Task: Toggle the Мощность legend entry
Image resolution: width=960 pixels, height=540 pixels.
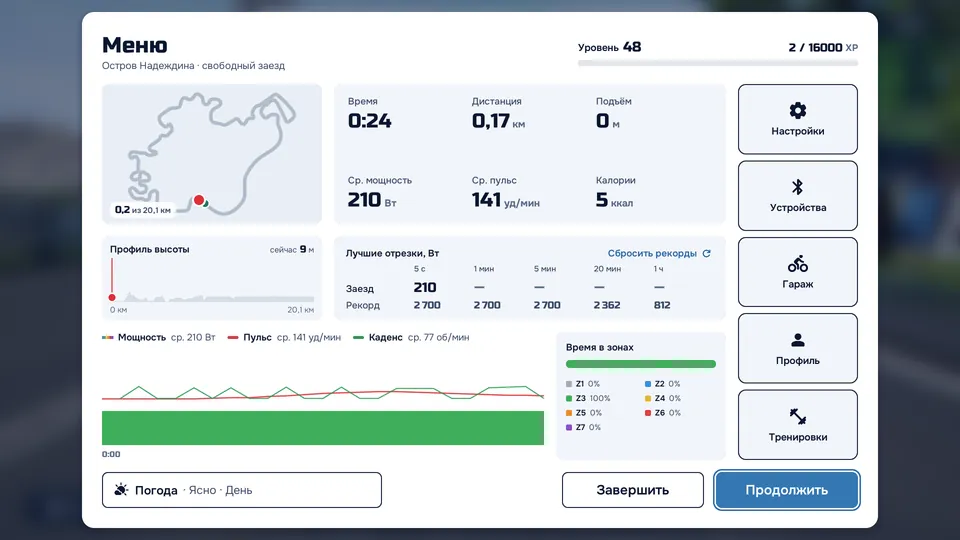Action: 159,337
